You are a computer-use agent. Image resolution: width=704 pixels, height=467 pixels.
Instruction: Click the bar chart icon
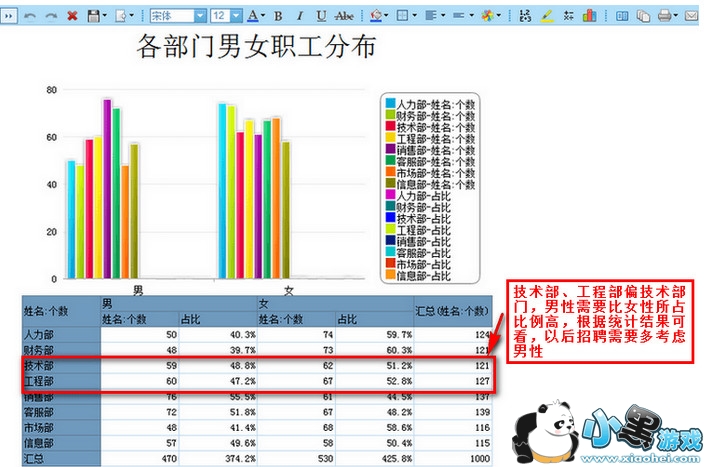click(x=590, y=16)
